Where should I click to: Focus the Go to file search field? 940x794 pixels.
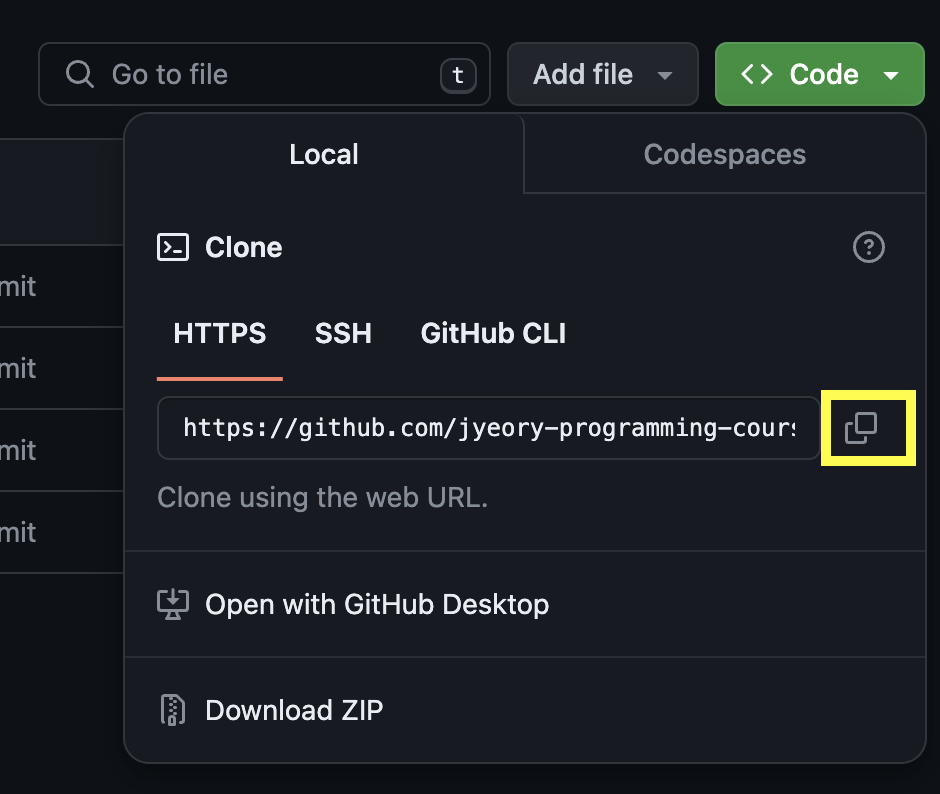pyautogui.click(x=264, y=74)
